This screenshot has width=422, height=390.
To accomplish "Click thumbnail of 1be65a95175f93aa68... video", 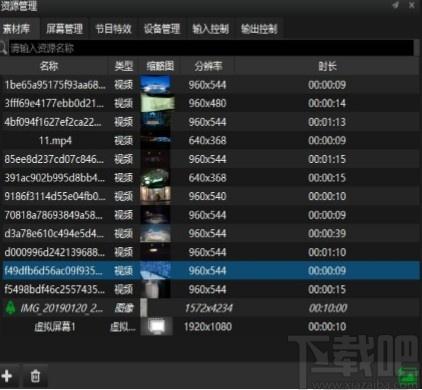I will [156, 85].
